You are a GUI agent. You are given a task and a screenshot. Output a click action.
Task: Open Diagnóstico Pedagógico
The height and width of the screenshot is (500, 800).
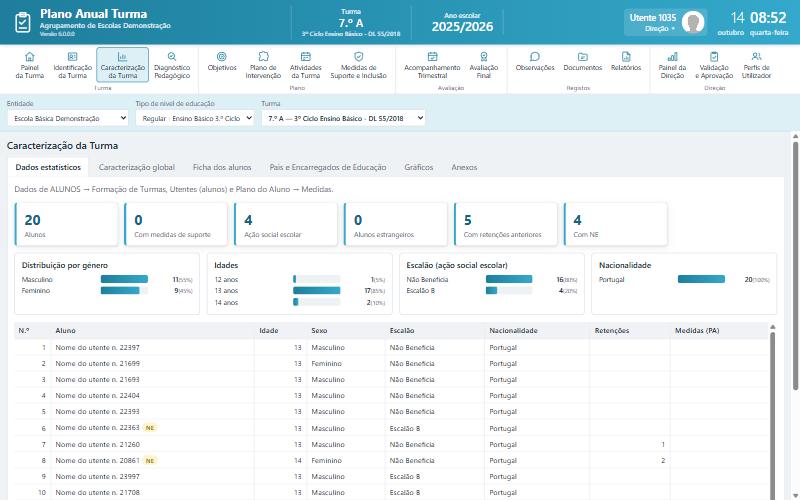[x=172, y=65]
